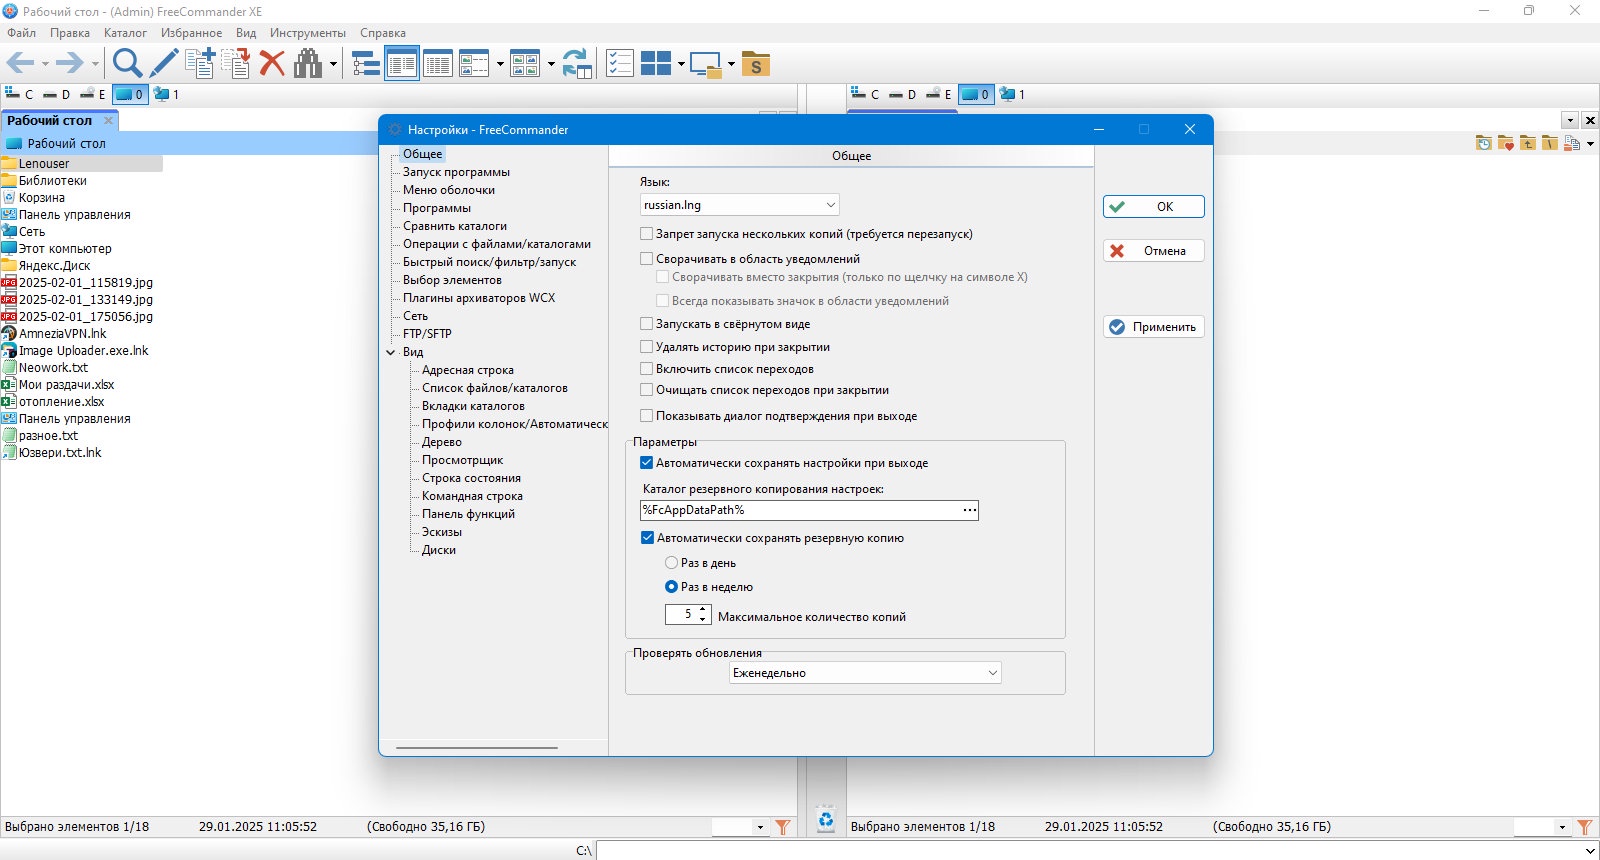Click the blue four-tile layout icon
Screen dimensions: 1600x860
click(656, 64)
